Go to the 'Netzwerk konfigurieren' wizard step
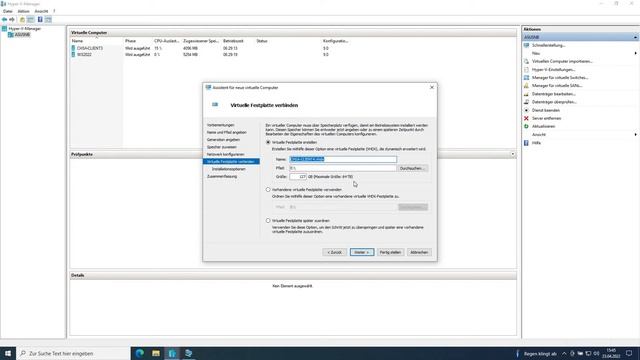This screenshot has width=640, height=360. (226, 154)
